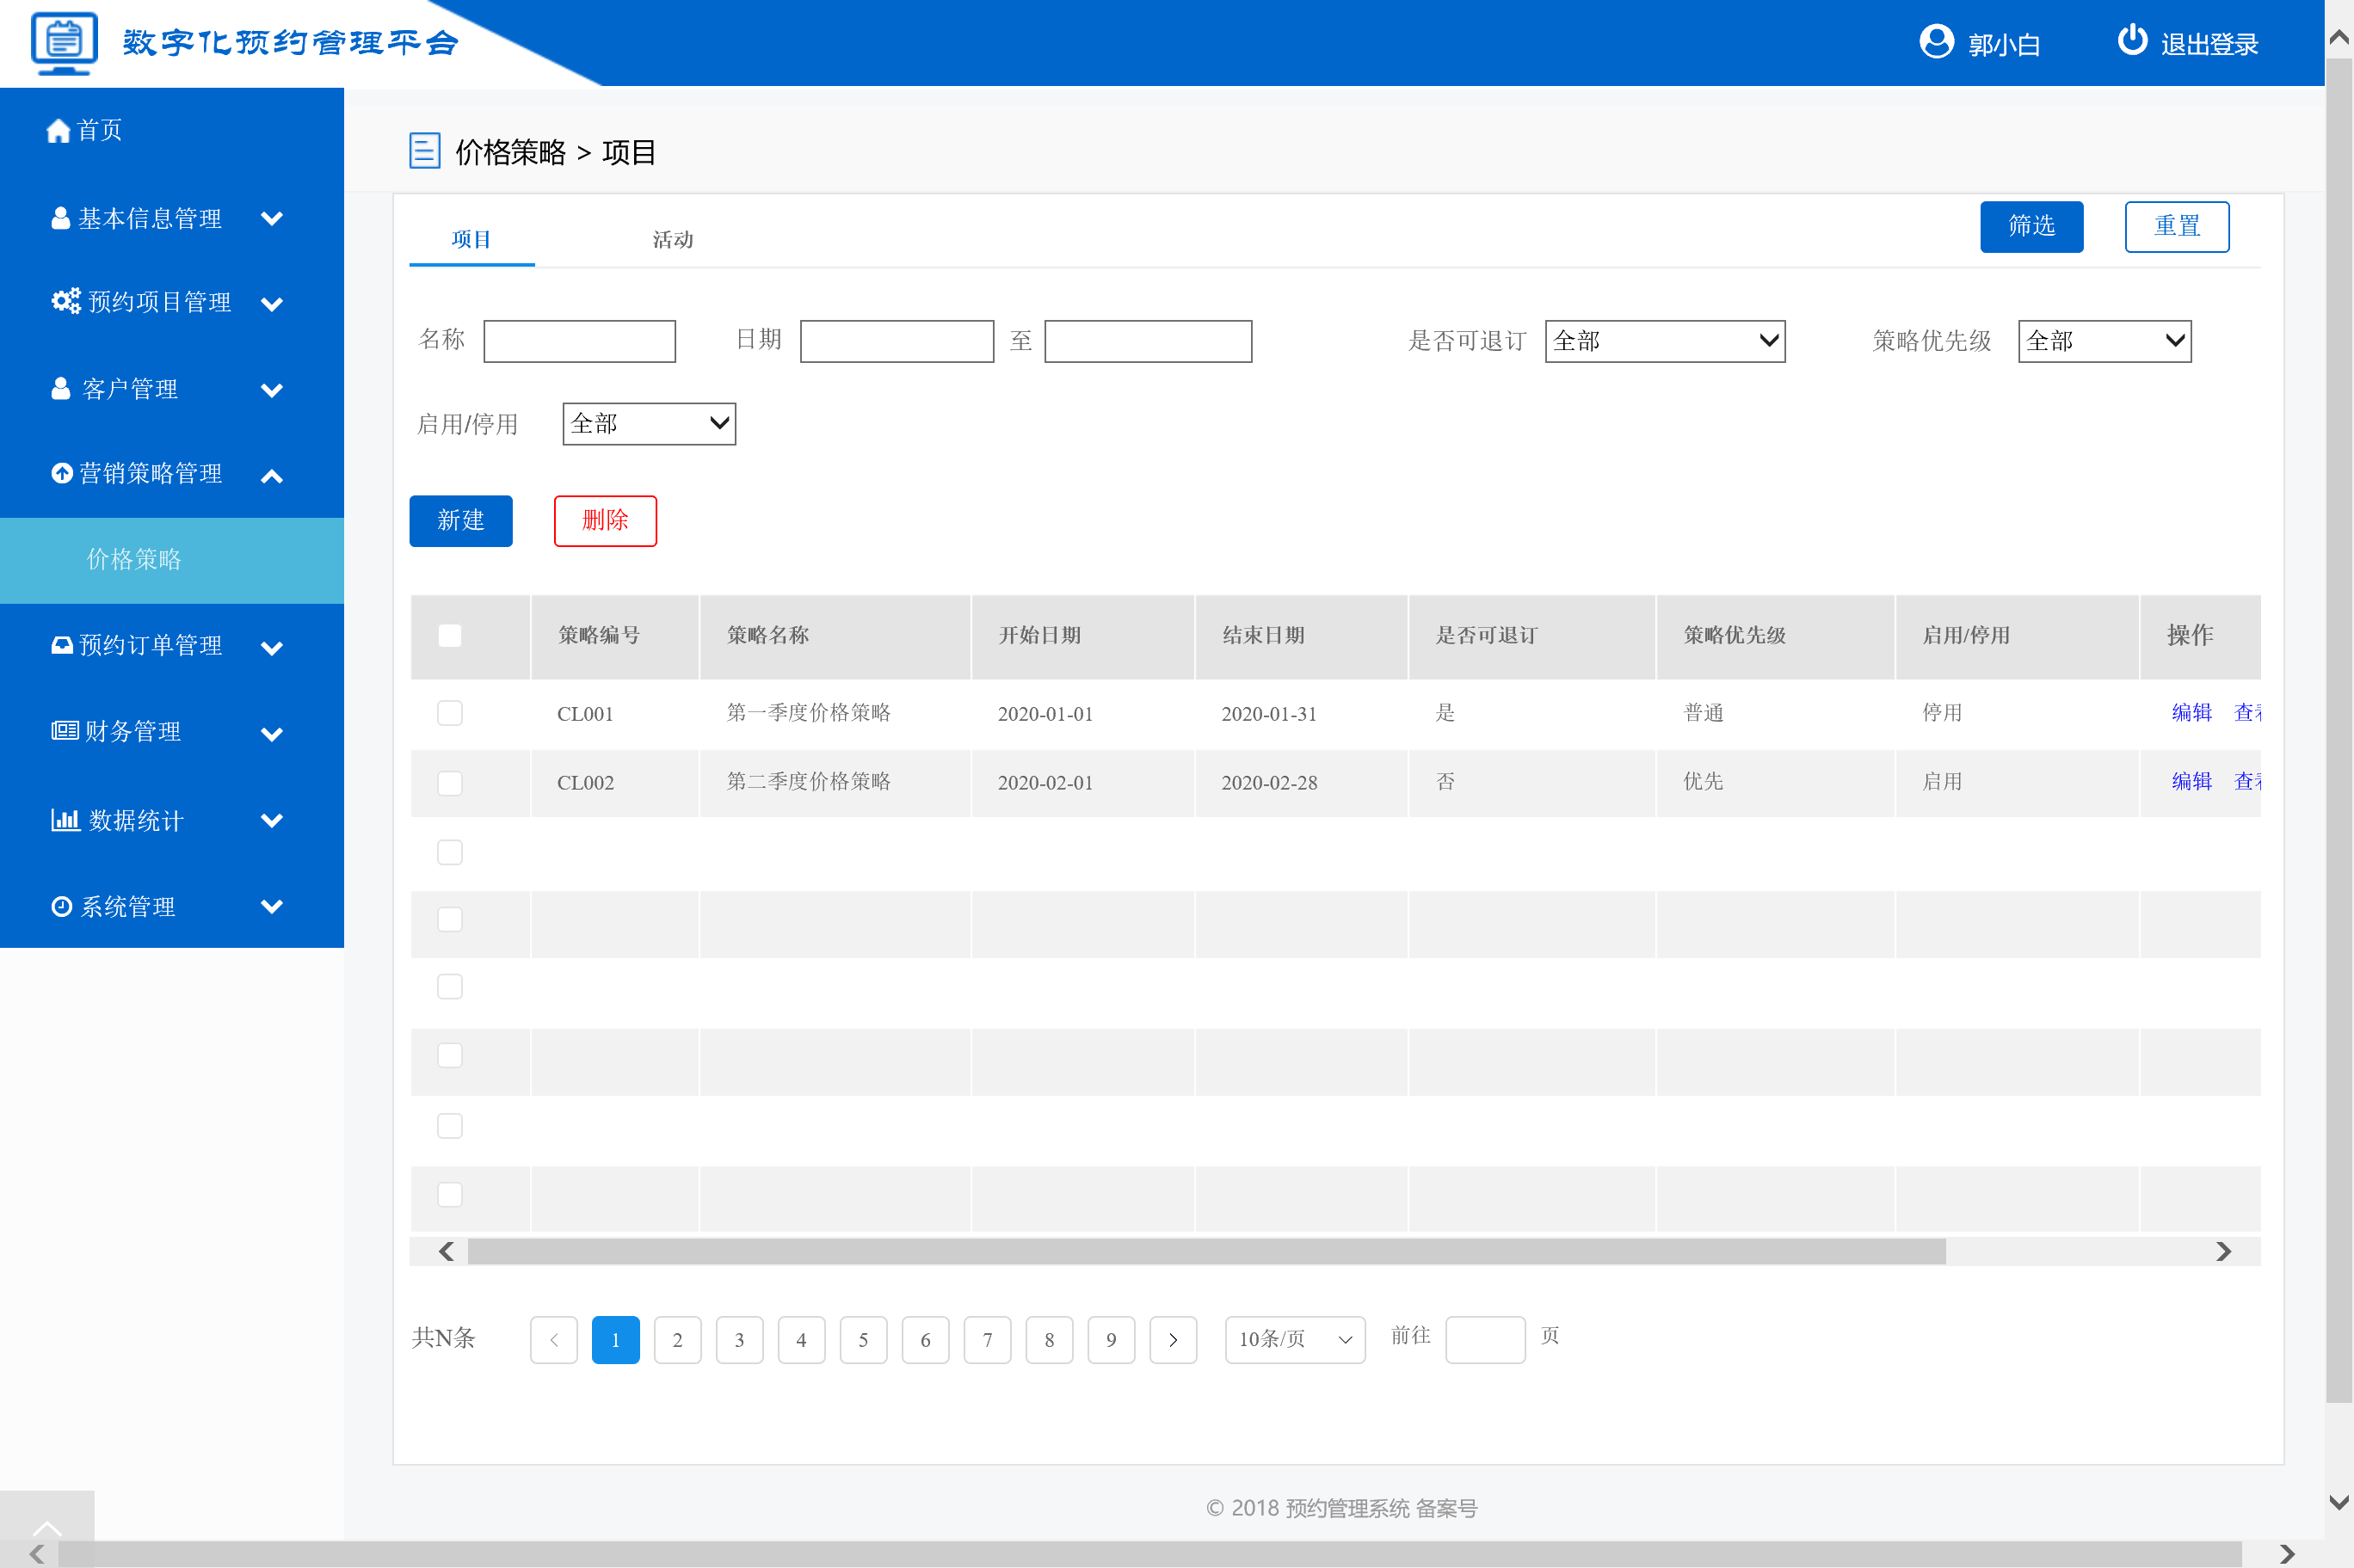
Task: Click the page vertical scrollbar thumb
Action: [x=2339, y=731]
